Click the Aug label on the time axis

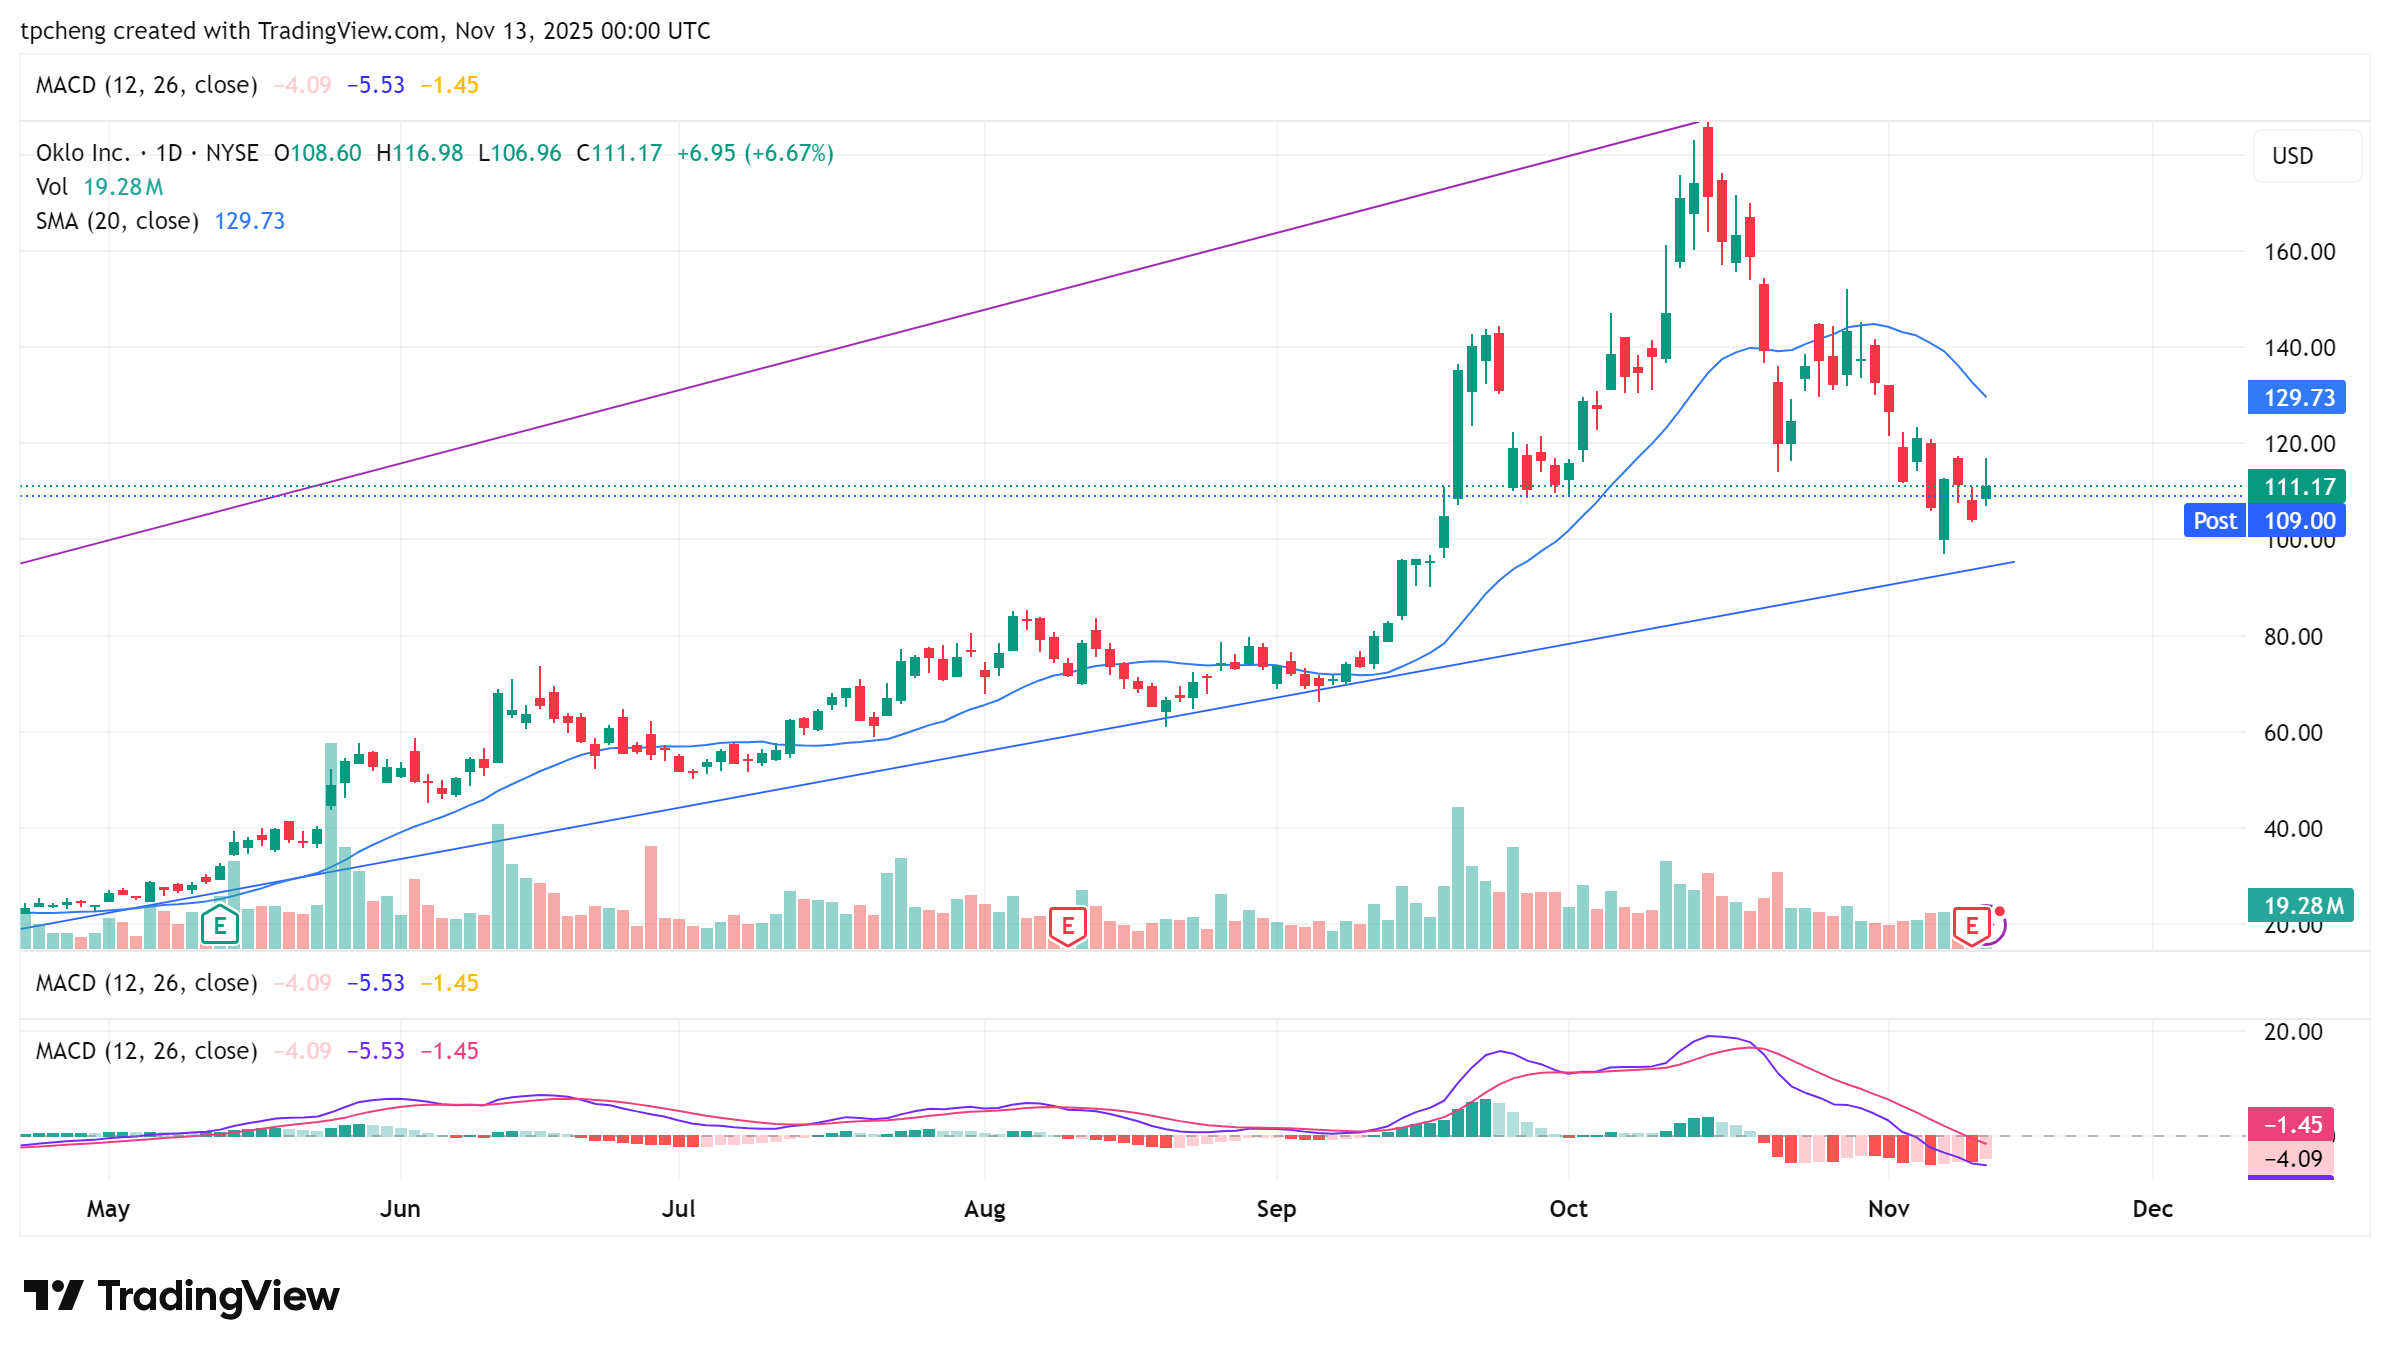(x=984, y=1209)
